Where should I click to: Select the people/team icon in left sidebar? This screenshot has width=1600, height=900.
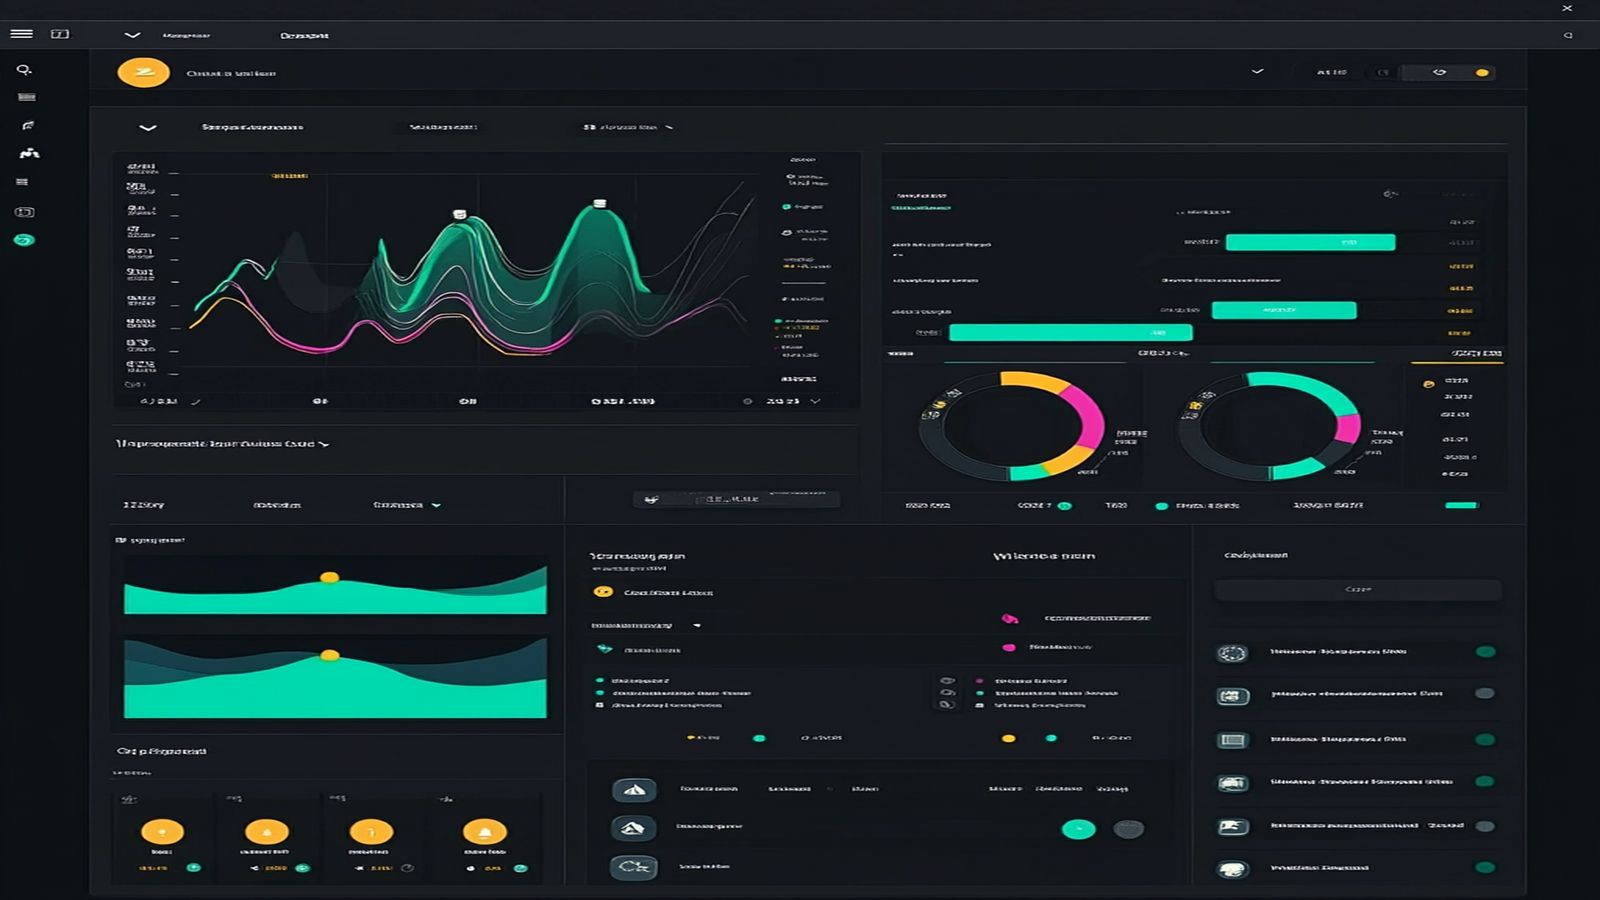click(29, 153)
